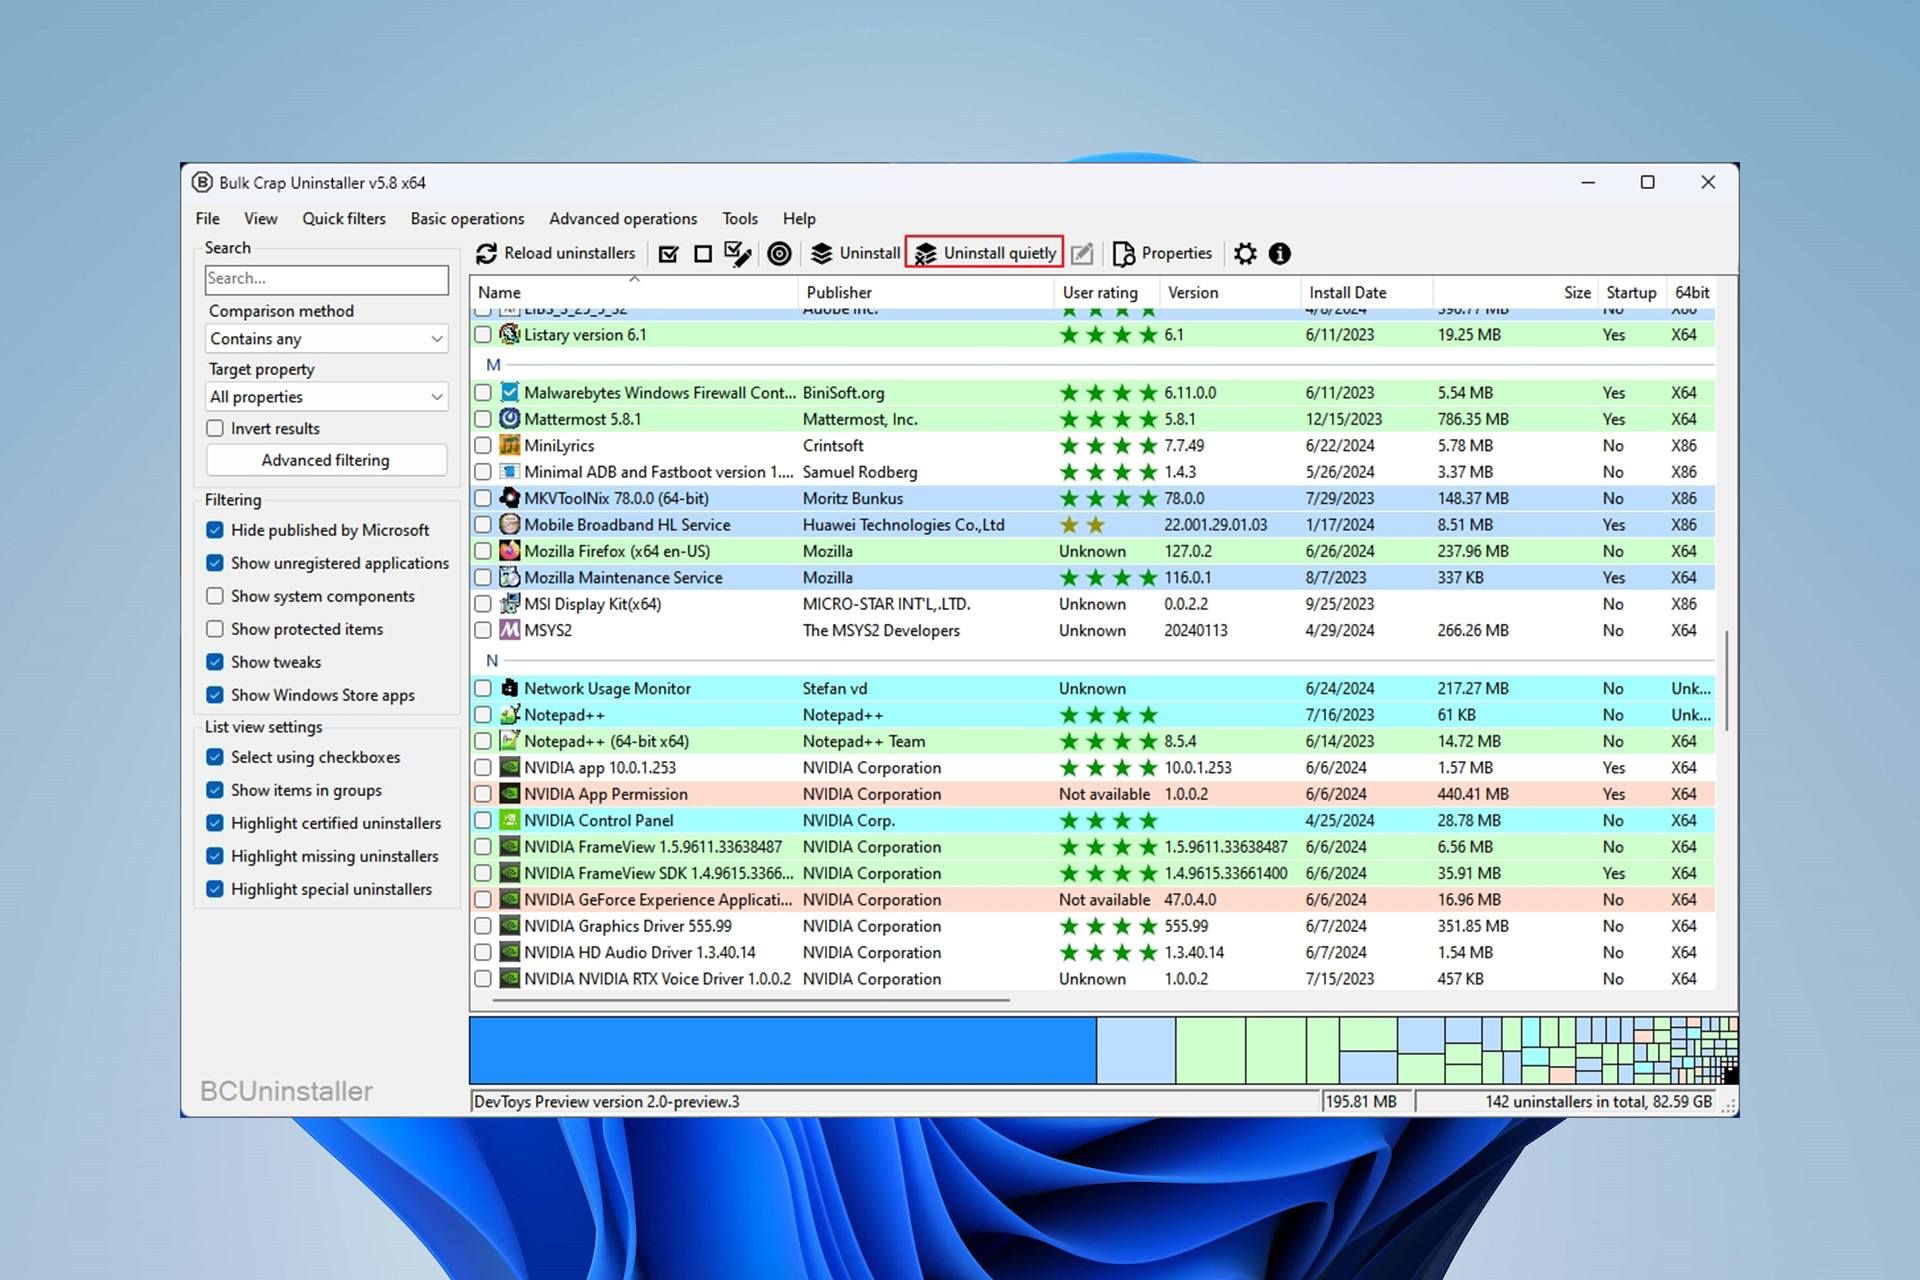This screenshot has height=1280, width=1920.
Task: Toggle the Show tweaks checkbox
Action: point(215,662)
